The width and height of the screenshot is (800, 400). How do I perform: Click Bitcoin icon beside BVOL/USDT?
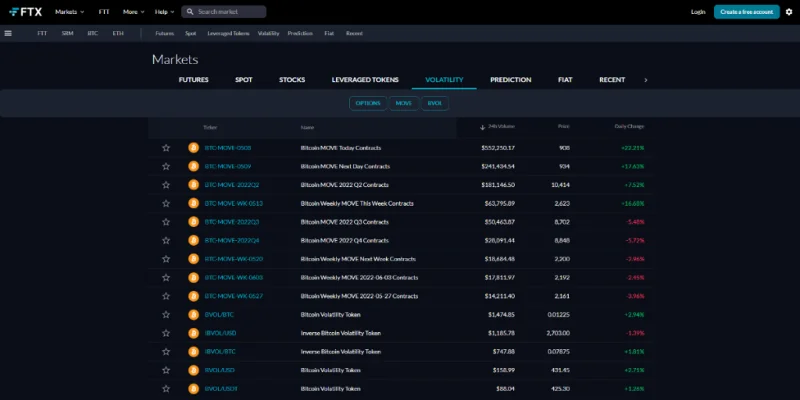(193, 389)
